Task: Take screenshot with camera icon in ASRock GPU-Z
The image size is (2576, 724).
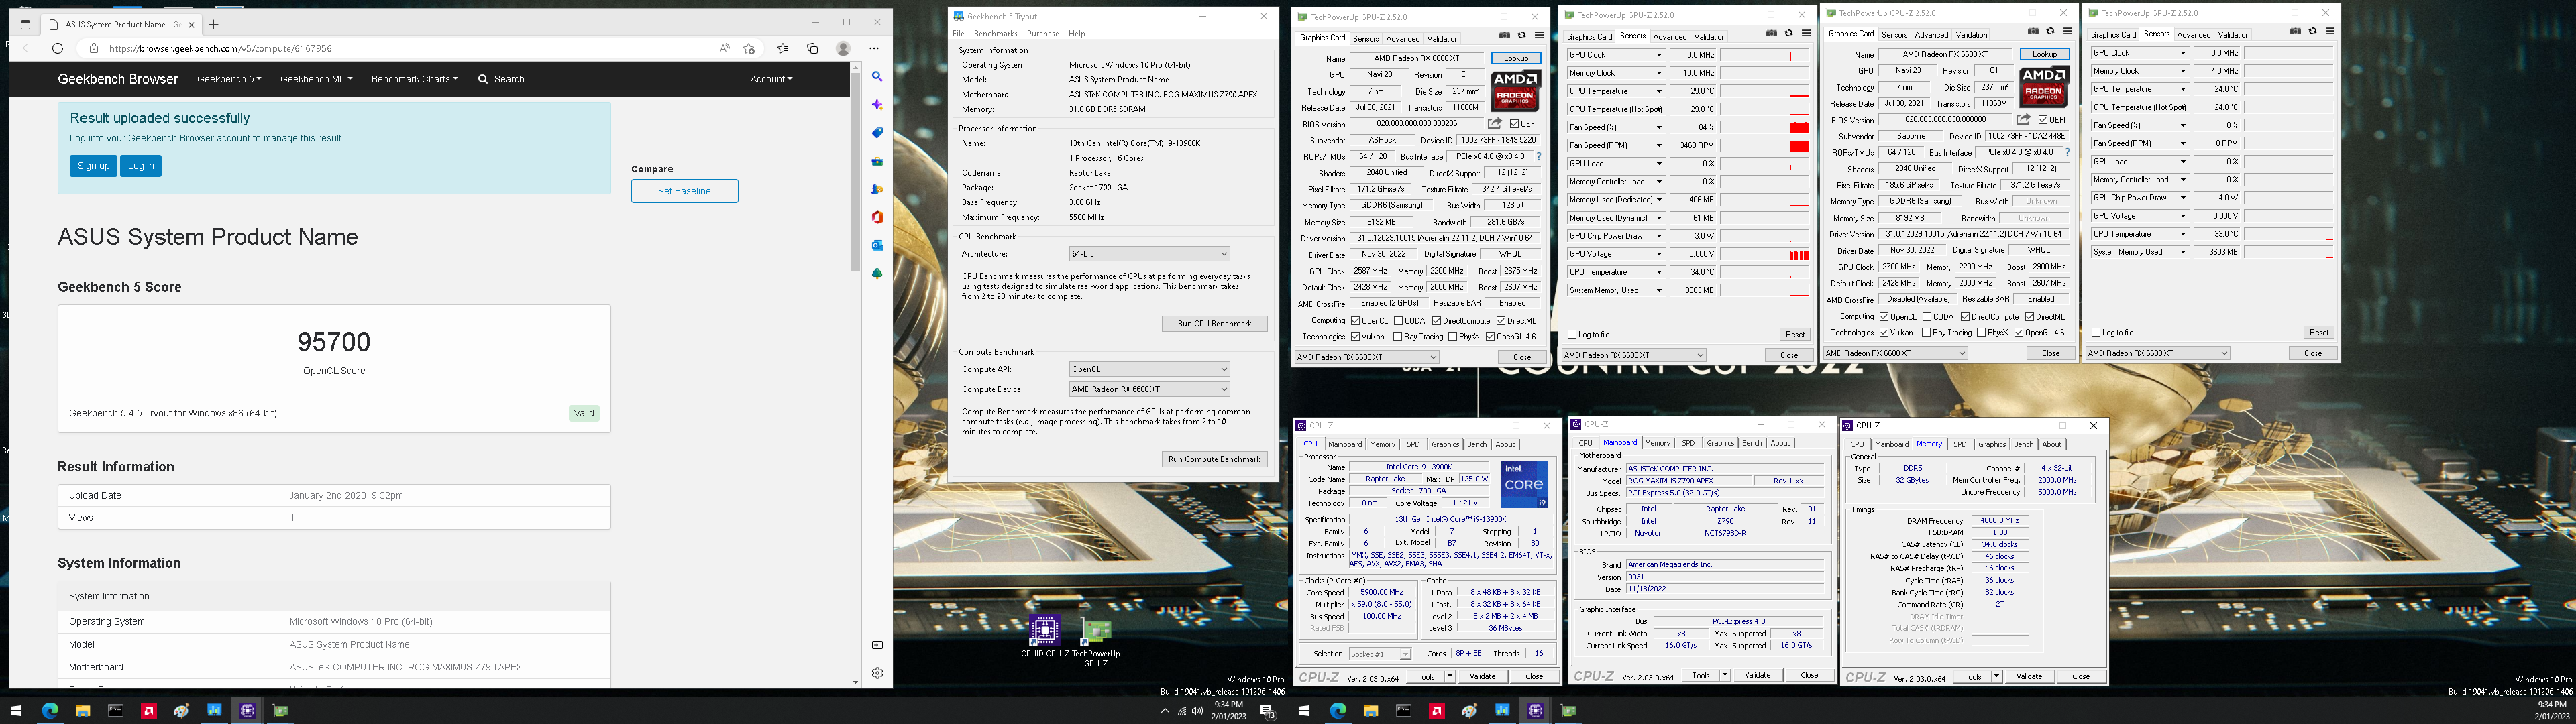Action: (1504, 35)
